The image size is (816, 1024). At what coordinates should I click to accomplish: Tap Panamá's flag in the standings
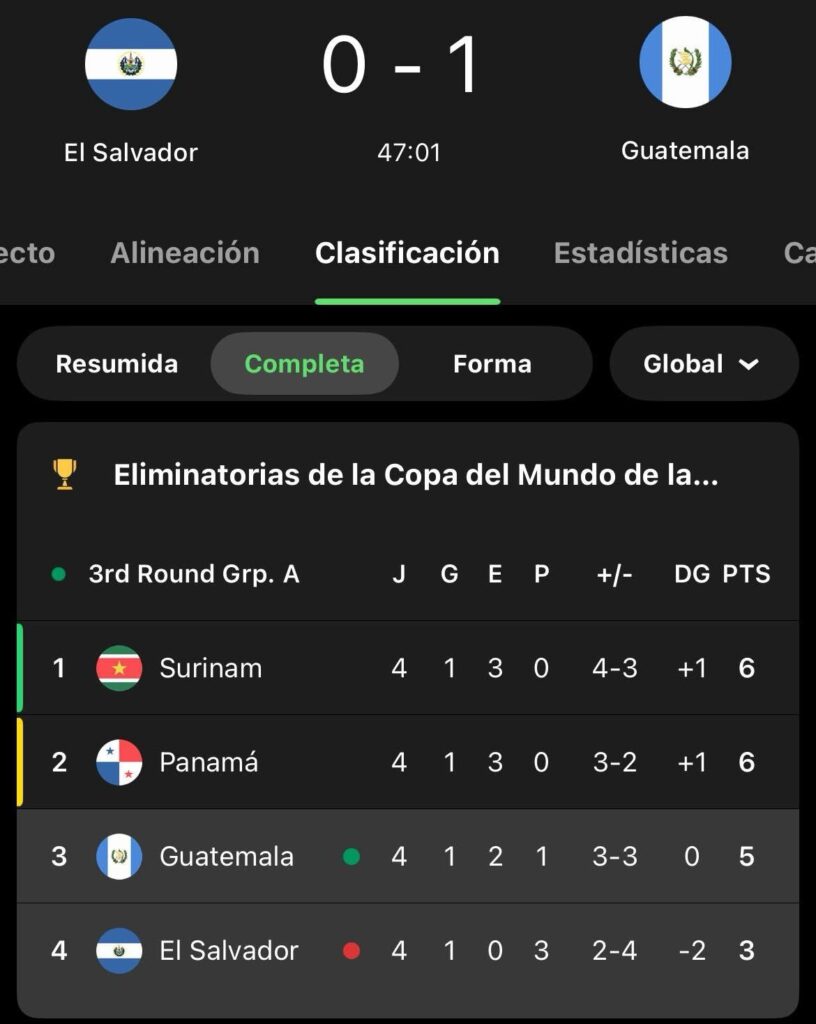click(x=119, y=762)
